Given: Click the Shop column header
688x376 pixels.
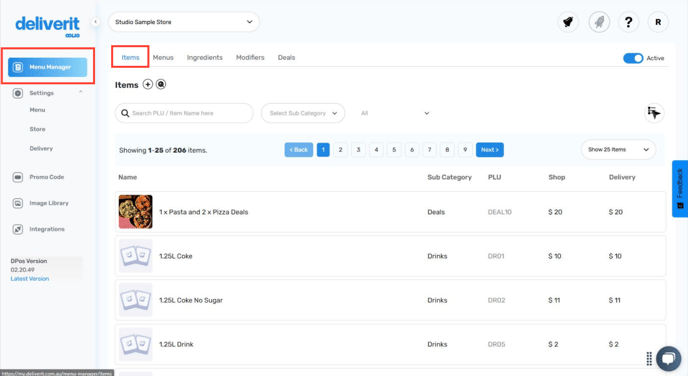Looking at the screenshot, I should pyautogui.click(x=556, y=177).
